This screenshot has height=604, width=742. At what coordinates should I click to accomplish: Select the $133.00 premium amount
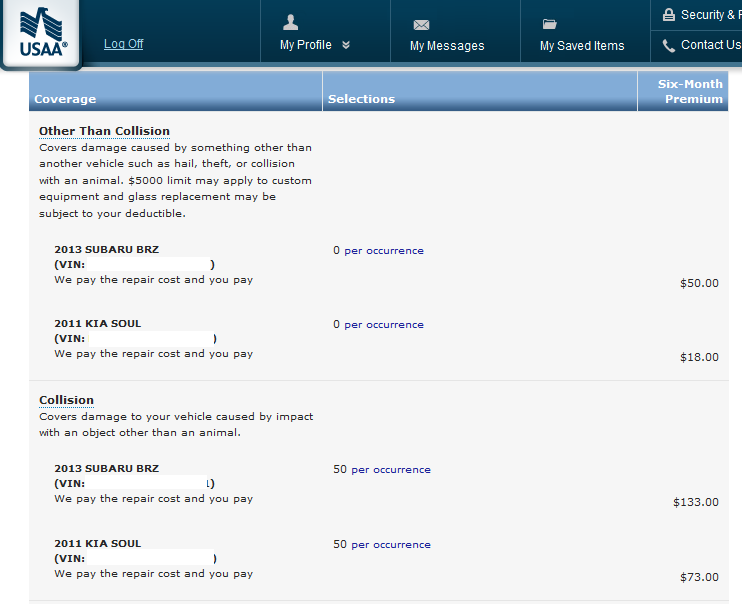coord(696,502)
